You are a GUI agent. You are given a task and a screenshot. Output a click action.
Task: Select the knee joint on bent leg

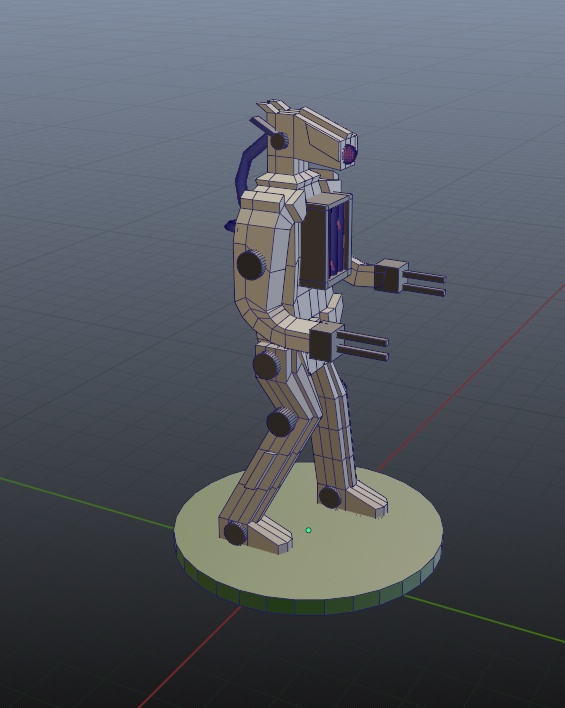280,422
